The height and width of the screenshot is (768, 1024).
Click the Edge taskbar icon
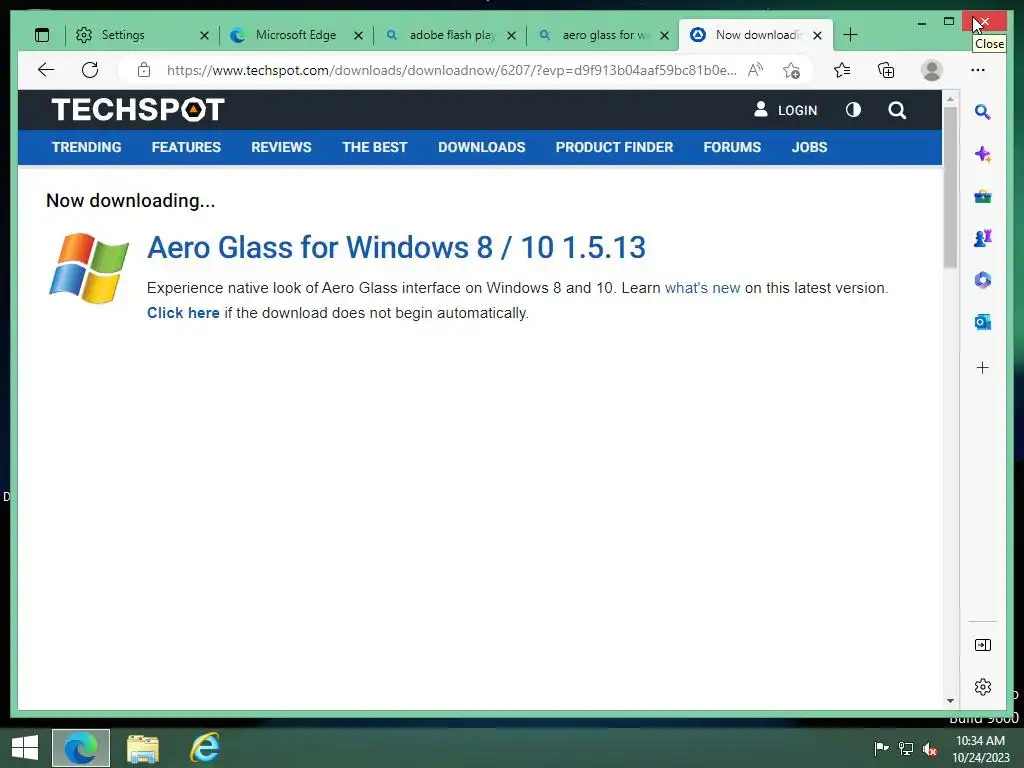coord(81,748)
